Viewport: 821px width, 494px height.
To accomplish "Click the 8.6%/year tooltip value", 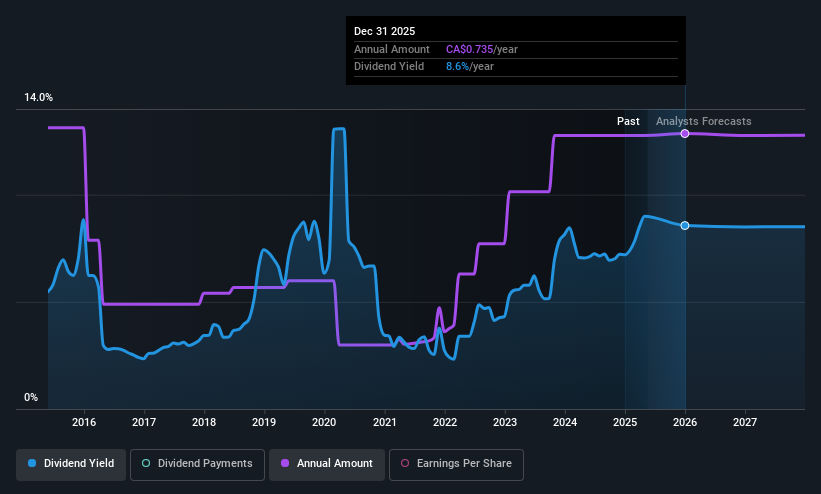I will click(x=470, y=67).
